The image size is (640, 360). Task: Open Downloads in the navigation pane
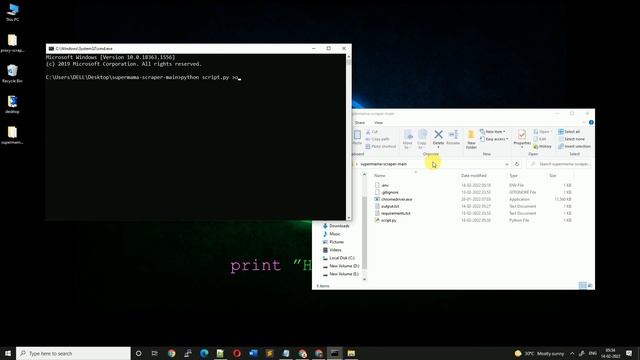336,226
